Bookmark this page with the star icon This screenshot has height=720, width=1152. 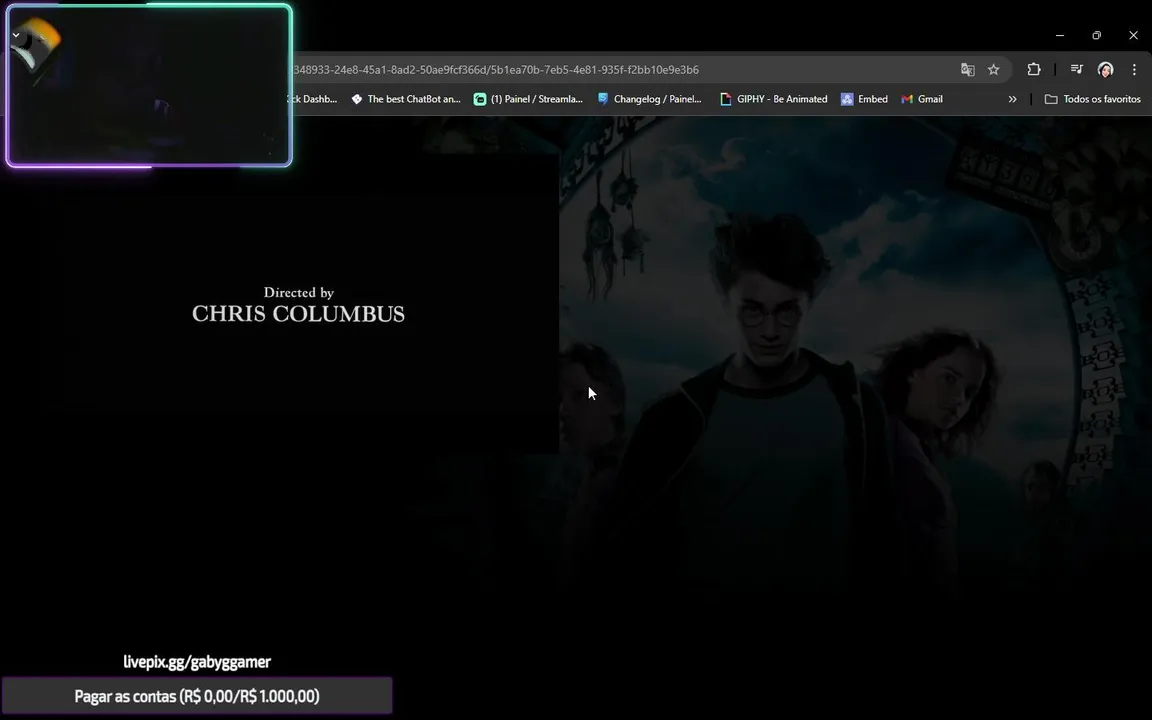(993, 70)
